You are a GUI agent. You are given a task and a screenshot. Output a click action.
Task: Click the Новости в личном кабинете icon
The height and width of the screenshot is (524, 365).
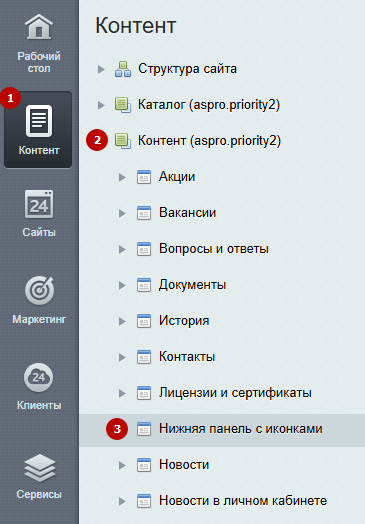click(144, 501)
